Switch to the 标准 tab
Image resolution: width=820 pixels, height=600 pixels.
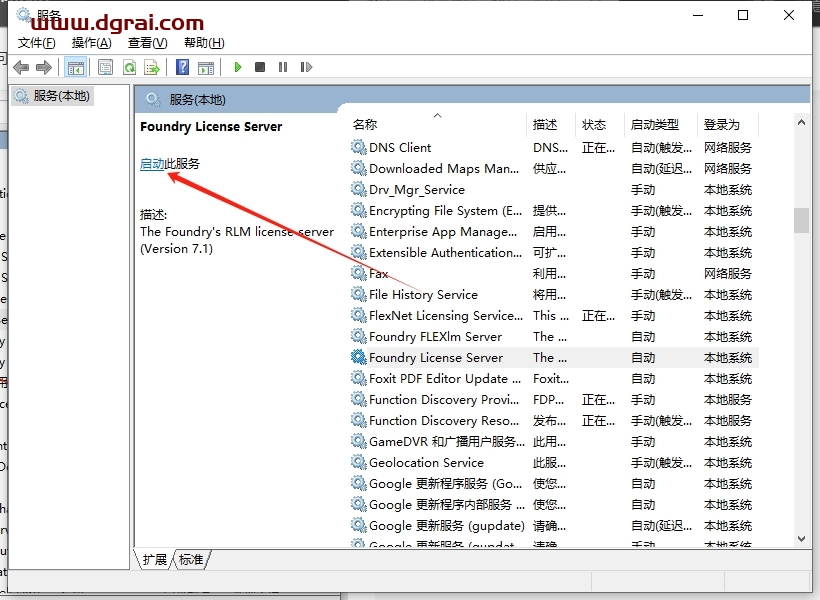(x=191, y=560)
